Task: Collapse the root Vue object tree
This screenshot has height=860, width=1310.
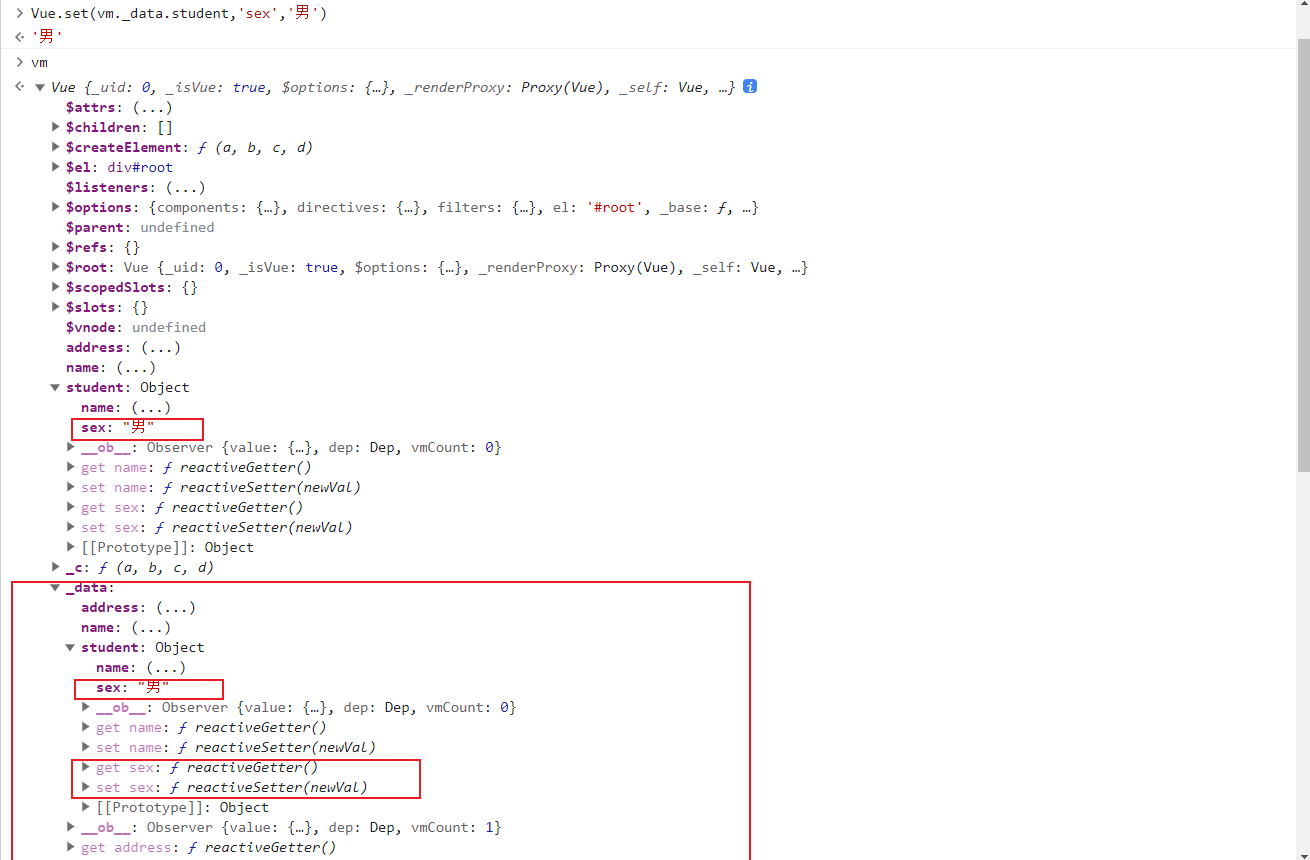Action: pyautogui.click(x=40, y=87)
